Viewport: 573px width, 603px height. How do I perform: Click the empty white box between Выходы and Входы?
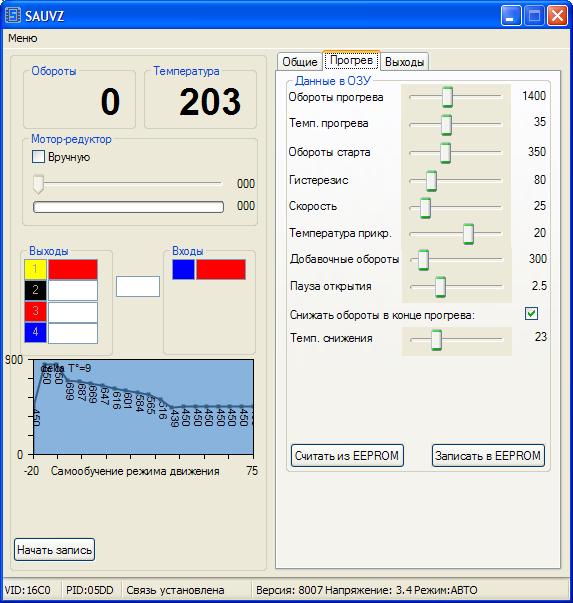[138, 287]
